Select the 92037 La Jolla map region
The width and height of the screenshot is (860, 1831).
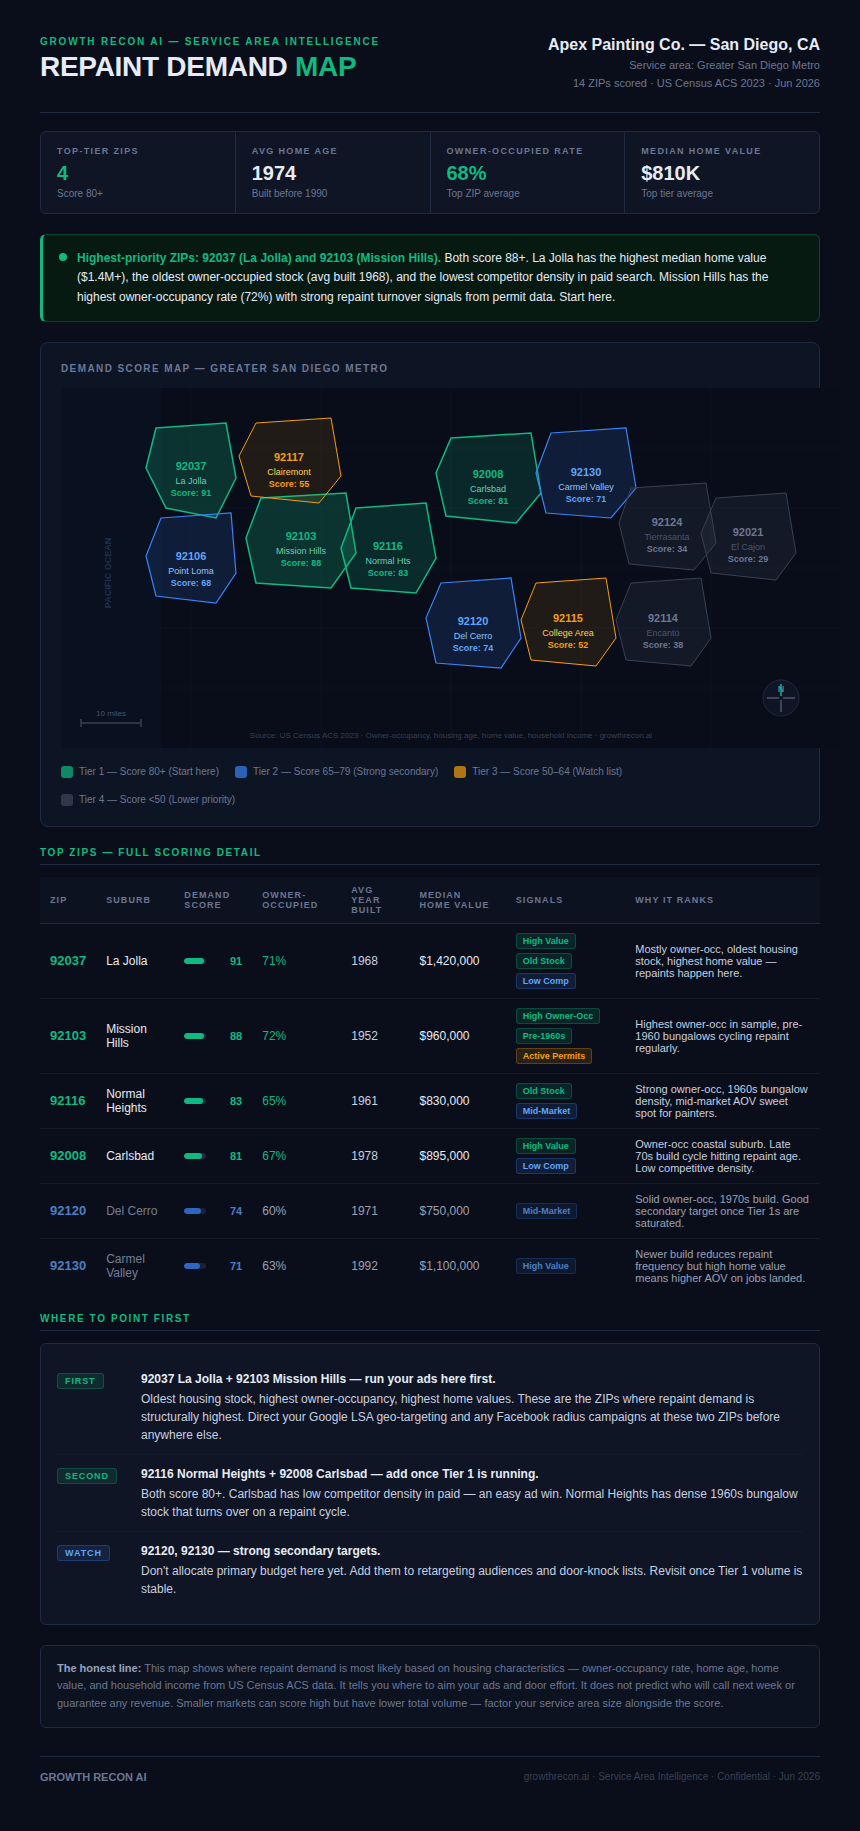tap(191, 471)
